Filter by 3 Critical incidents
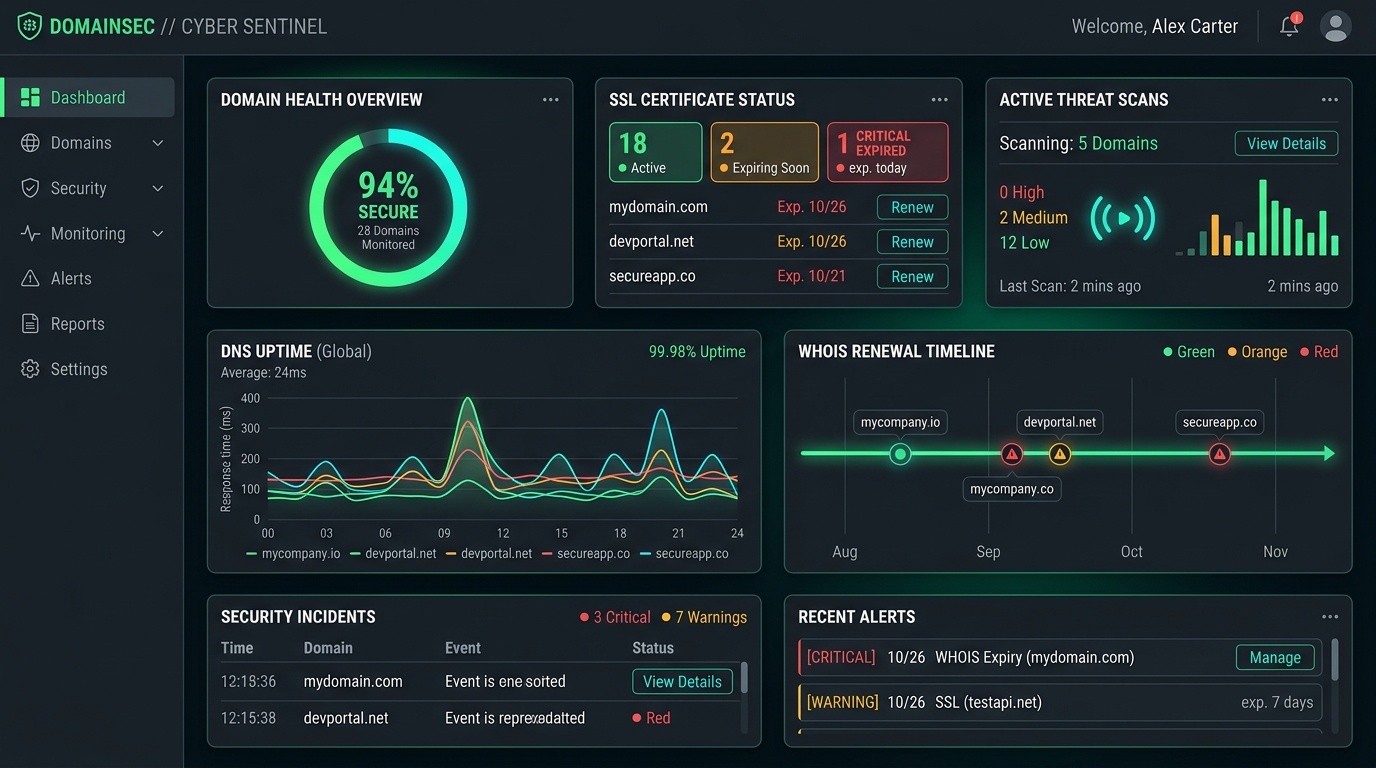 point(615,617)
